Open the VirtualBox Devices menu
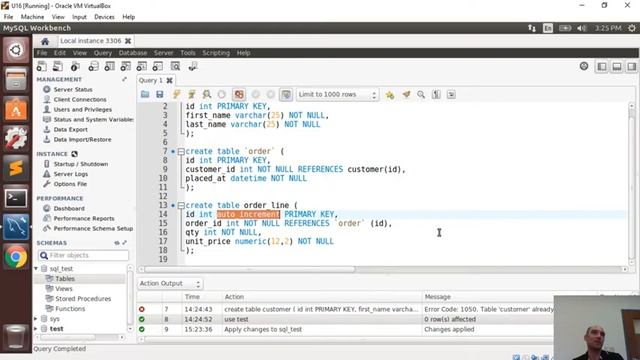Viewport: 640px width, 360px height. point(104,17)
